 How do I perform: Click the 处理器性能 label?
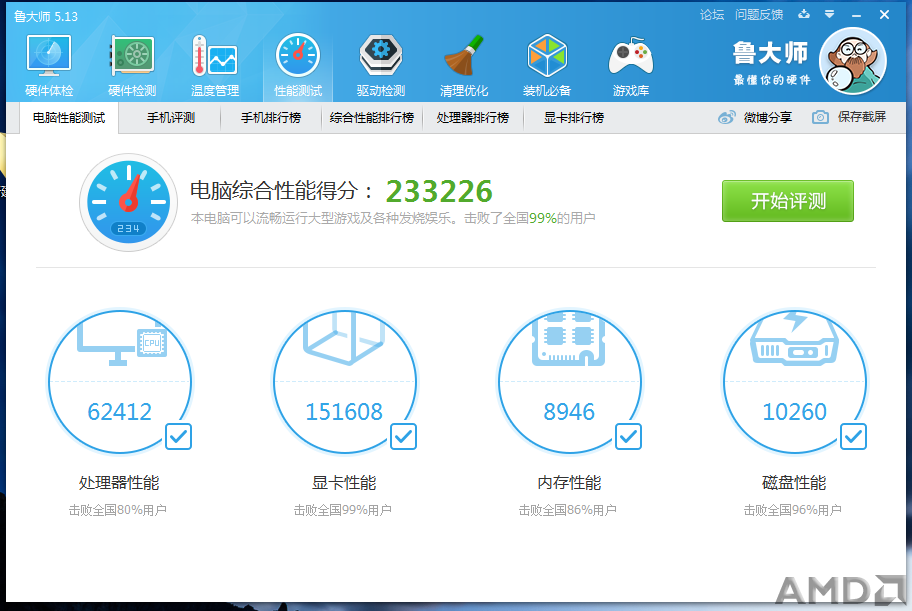pyautogui.click(x=119, y=482)
